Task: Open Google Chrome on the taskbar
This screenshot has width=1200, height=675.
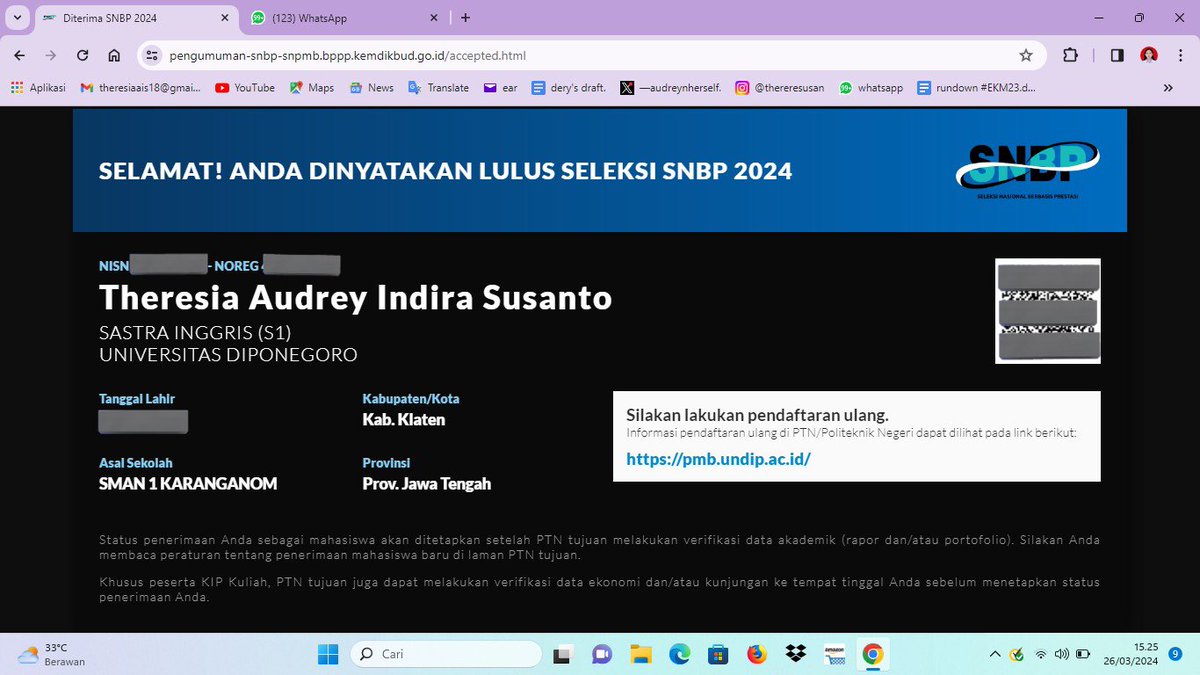Action: 873,655
